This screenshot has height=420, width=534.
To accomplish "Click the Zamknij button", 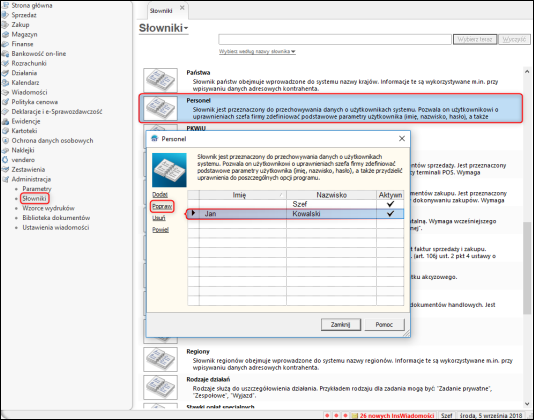I will tap(340, 324).
